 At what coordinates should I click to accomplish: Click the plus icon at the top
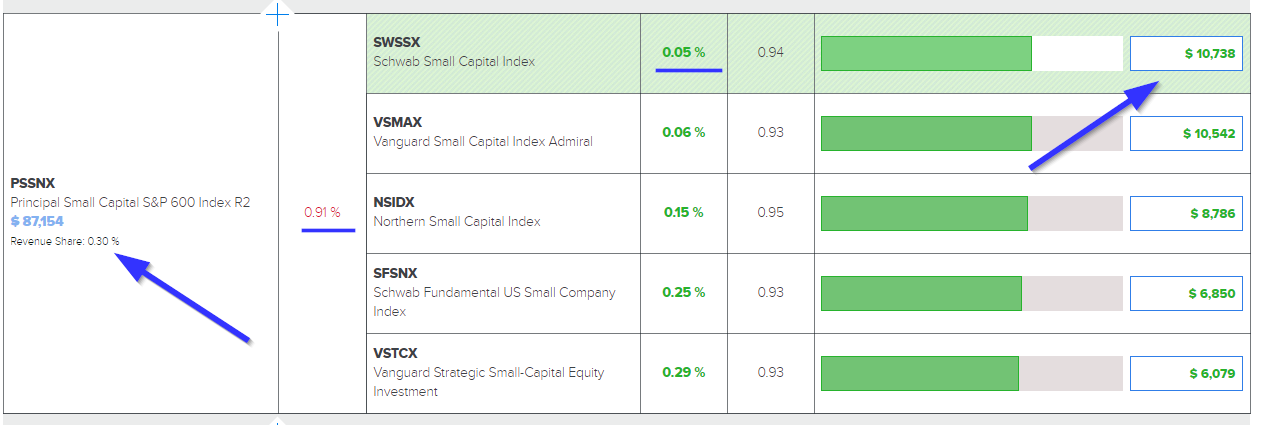(x=278, y=13)
